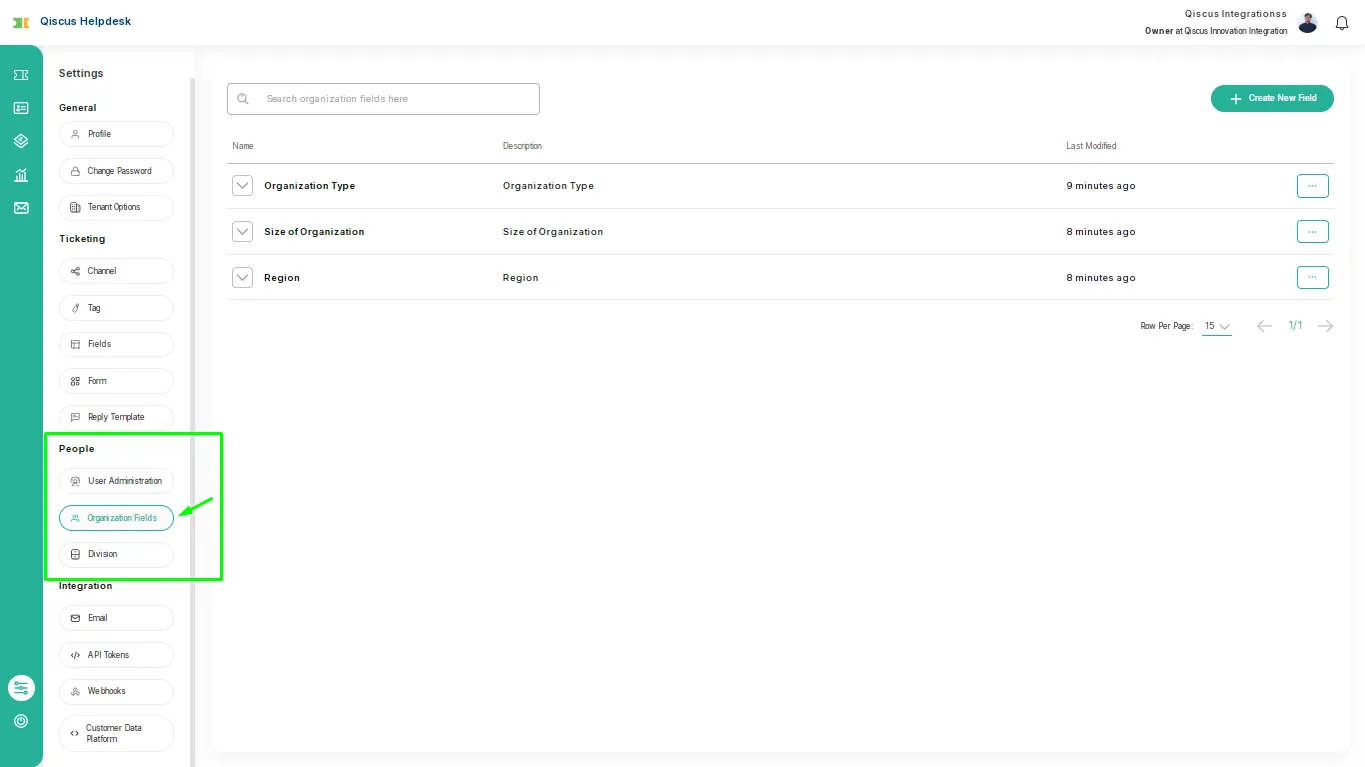This screenshot has height=767, width=1365.
Task: Click the notification bell icon
Action: tap(1342, 23)
